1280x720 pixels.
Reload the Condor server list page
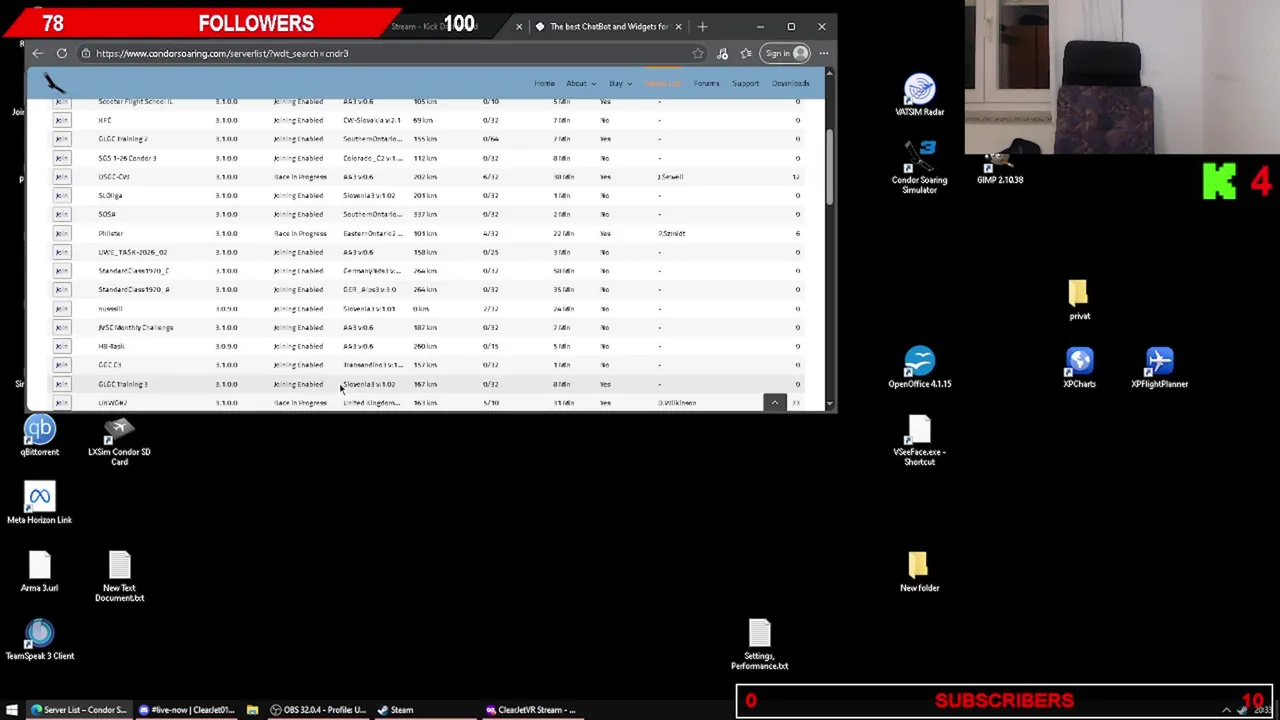(x=62, y=53)
